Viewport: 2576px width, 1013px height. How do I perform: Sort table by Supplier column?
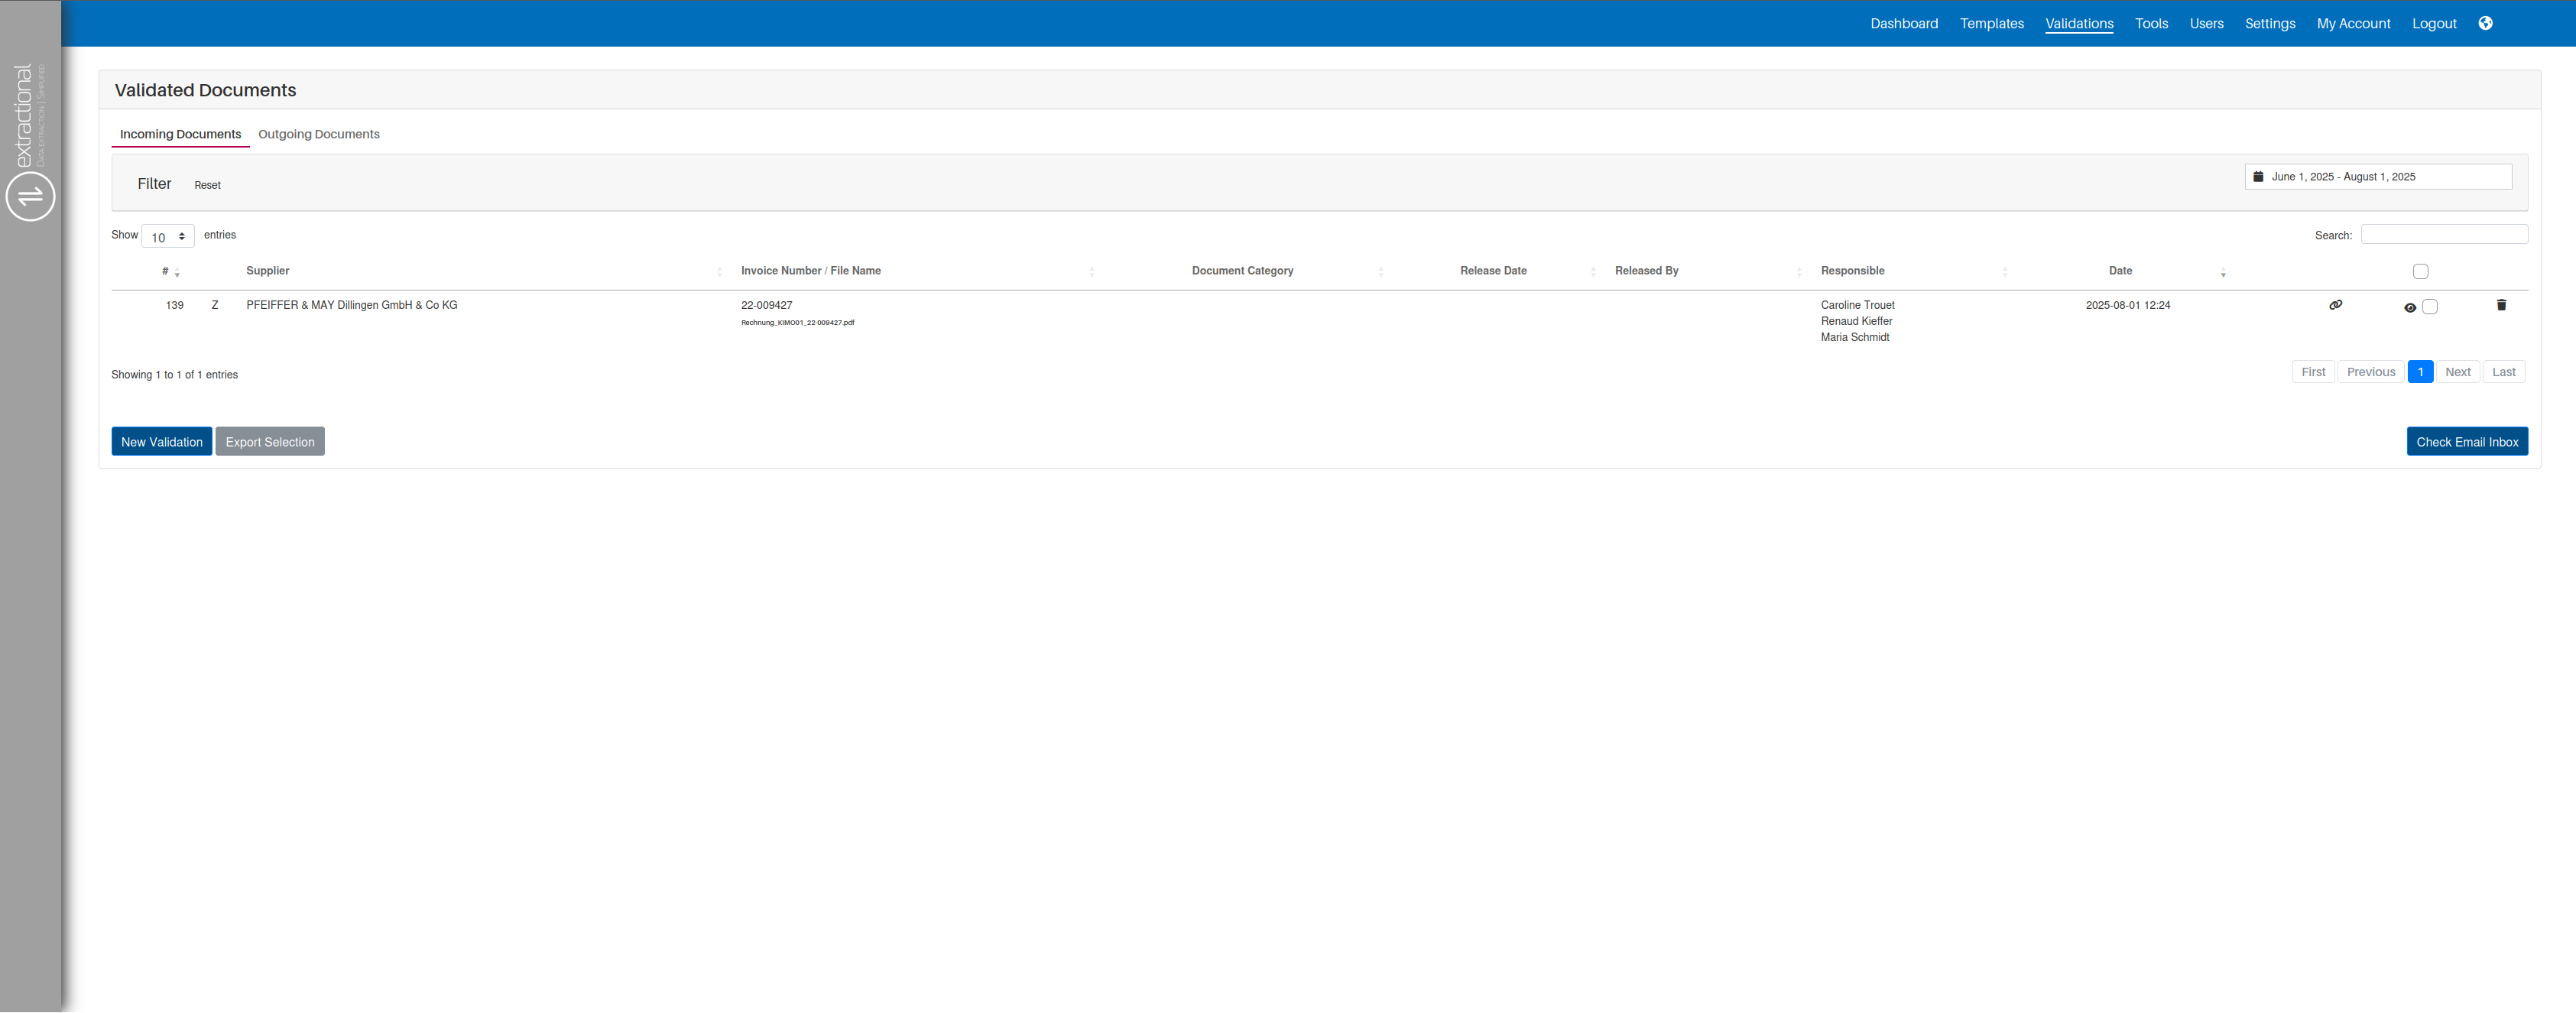click(x=268, y=271)
